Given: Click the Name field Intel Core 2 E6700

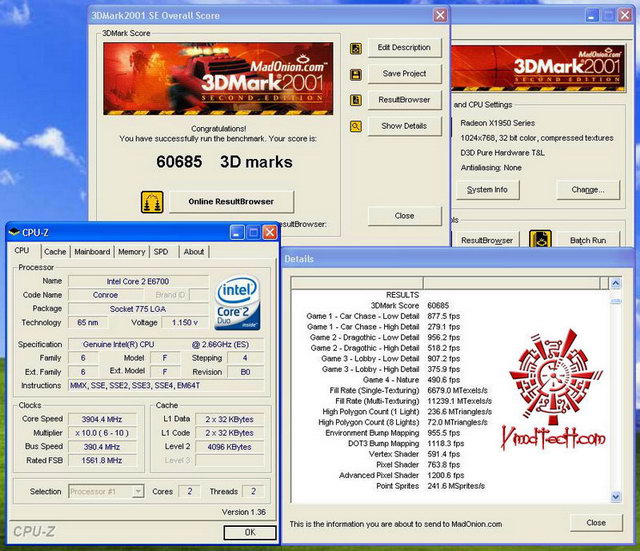Looking at the screenshot, I should click(138, 281).
